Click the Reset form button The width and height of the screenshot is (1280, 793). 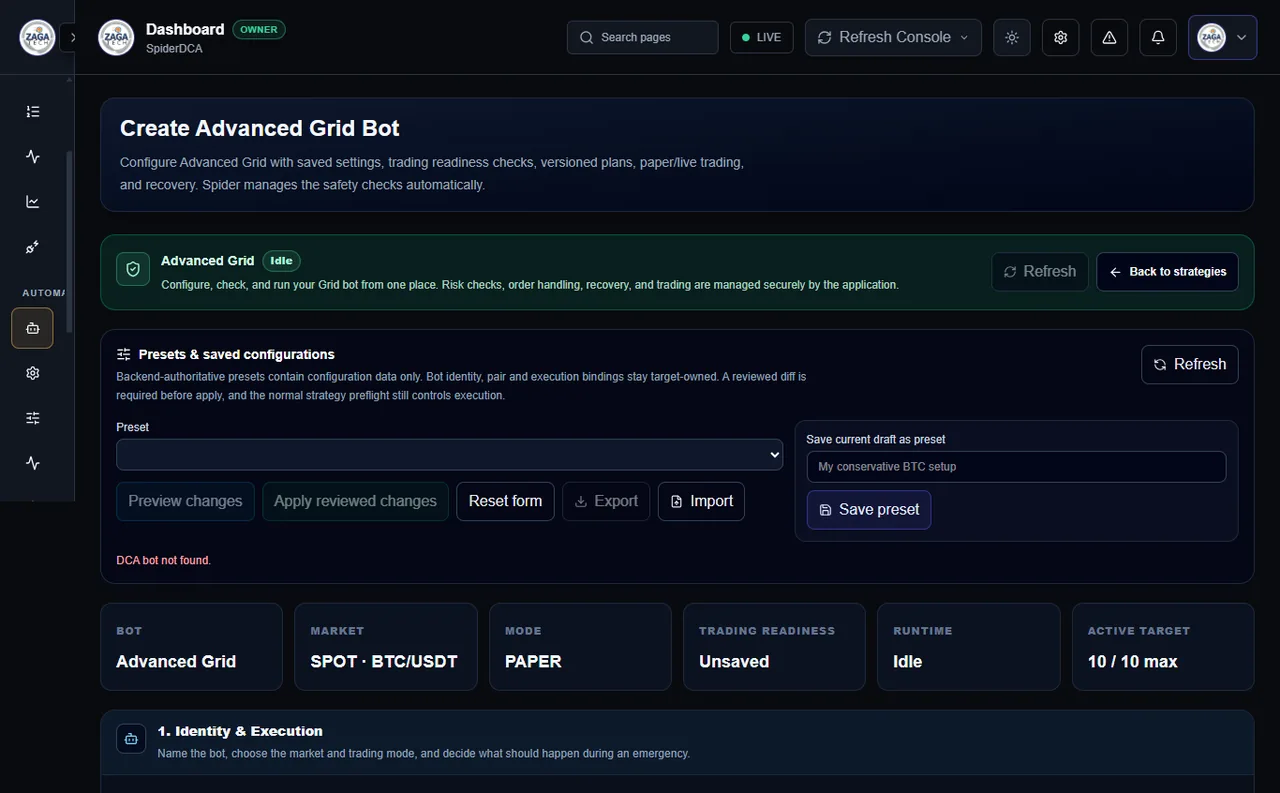tap(505, 501)
